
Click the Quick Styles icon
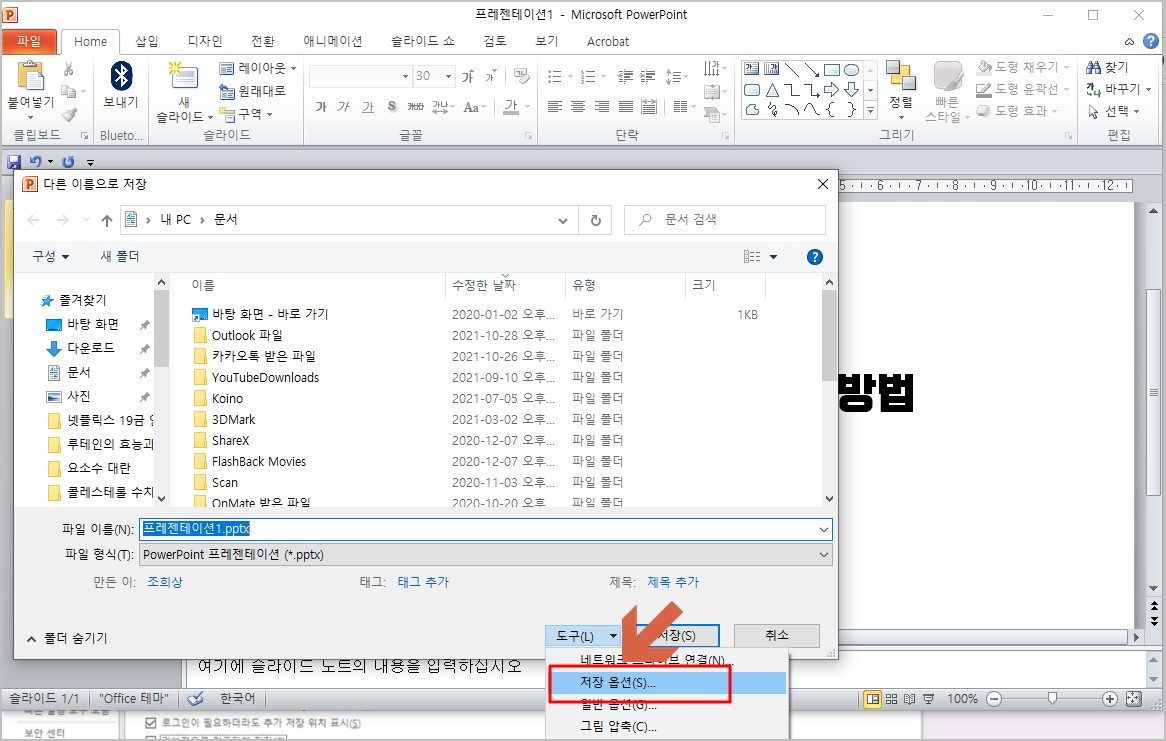(x=947, y=77)
